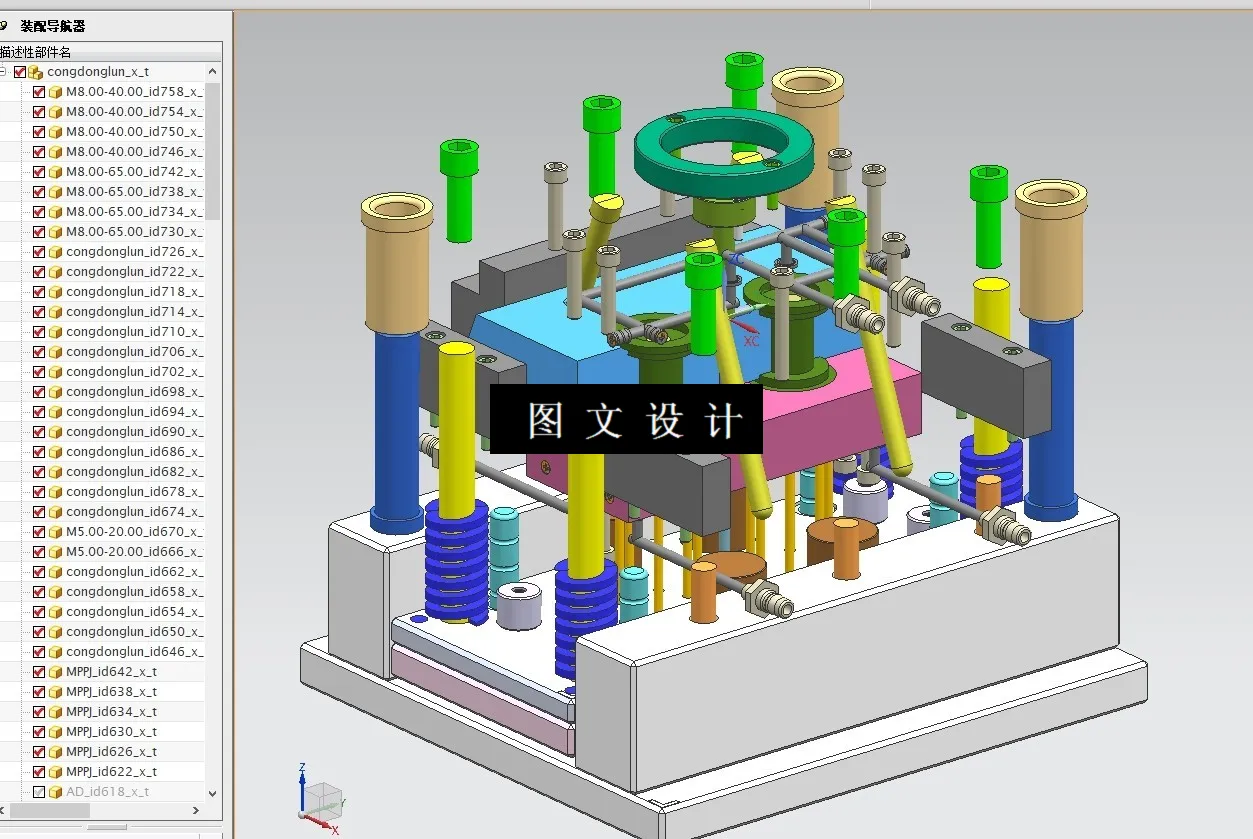This screenshot has width=1253, height=839.
Task: Click the component icon of congdonglun_id646_x_
Action: 55,651
